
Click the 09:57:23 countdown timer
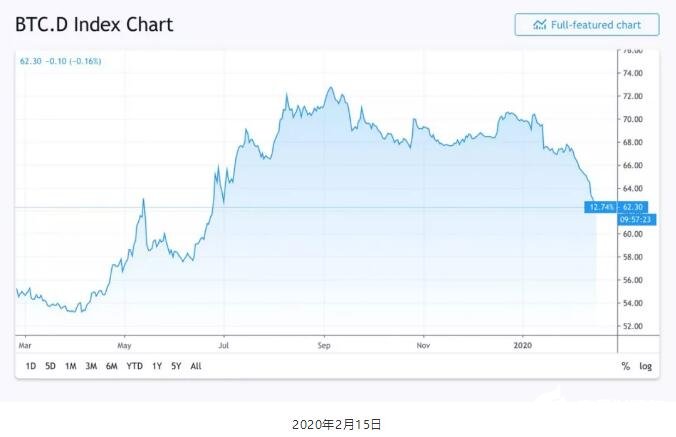637,219
